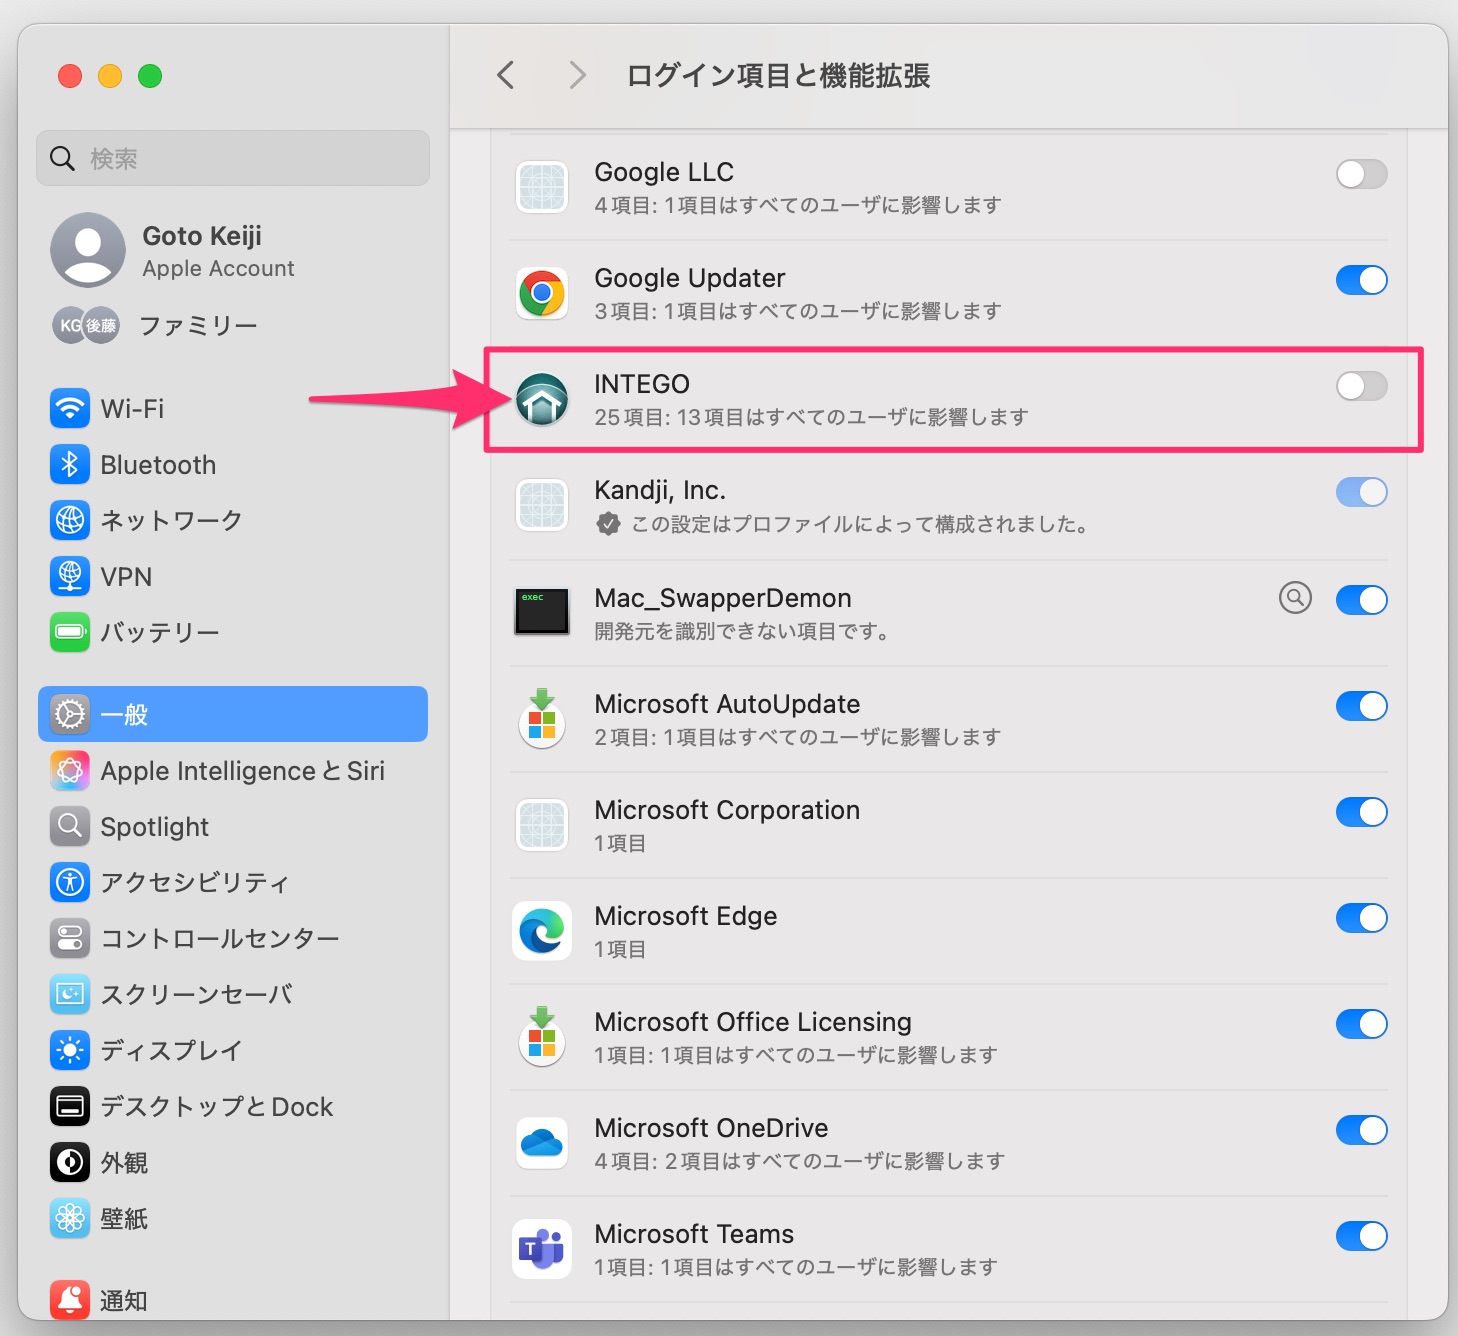Click the Microsoft AutoUpdate icon

click(542, 718)
